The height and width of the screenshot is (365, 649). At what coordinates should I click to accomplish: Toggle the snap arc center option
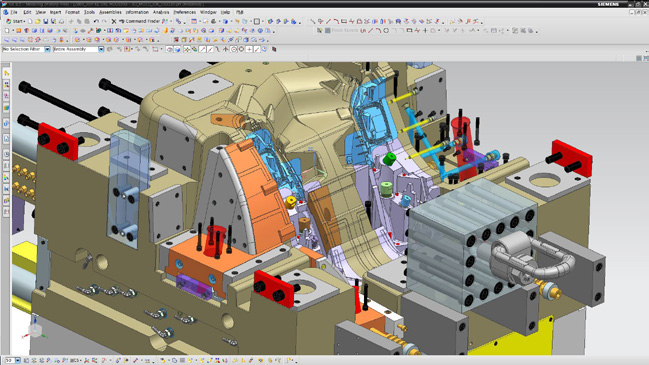pyautogui.click(x=233, y=49)
